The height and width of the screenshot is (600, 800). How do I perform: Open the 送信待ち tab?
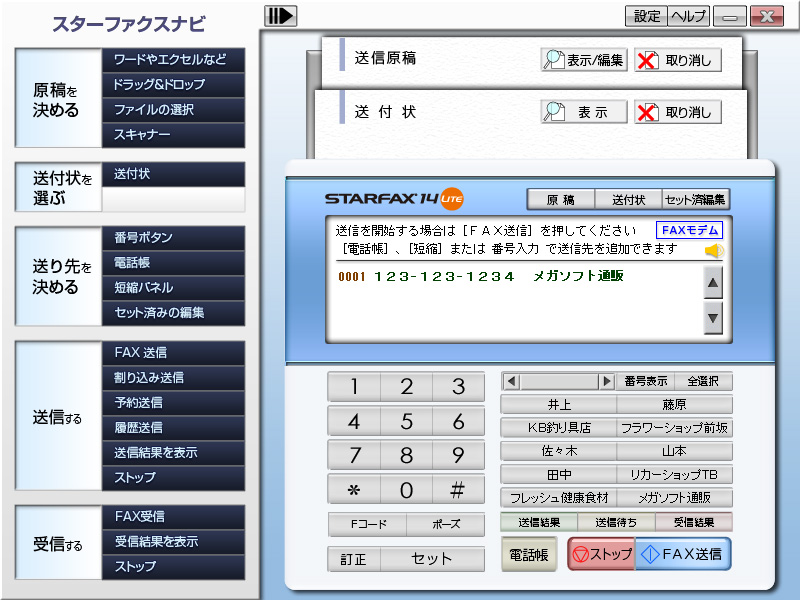click(x=616, y=522)
